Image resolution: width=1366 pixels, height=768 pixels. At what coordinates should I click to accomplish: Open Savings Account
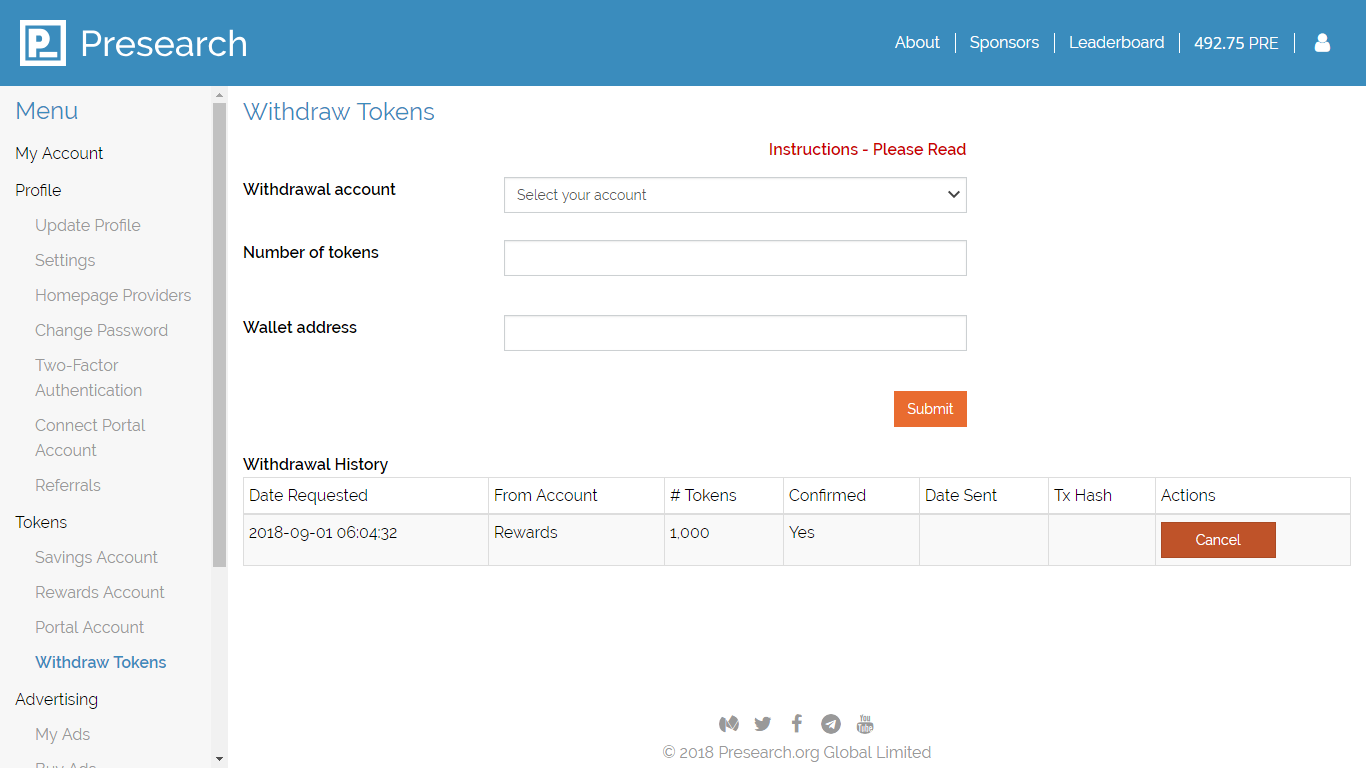(x=96, y=557)
